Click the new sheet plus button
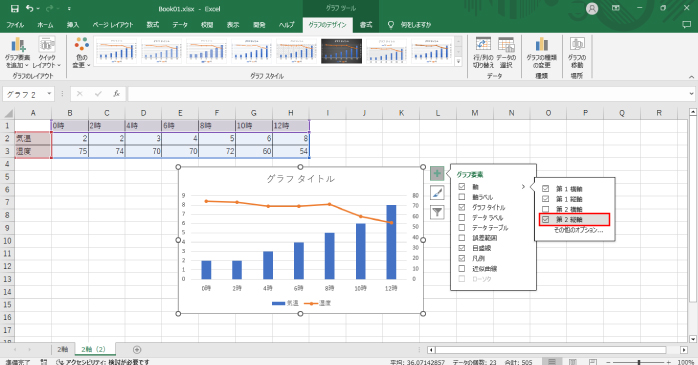Viewport: 698px width, 365px height. click(x=137, y=350)
